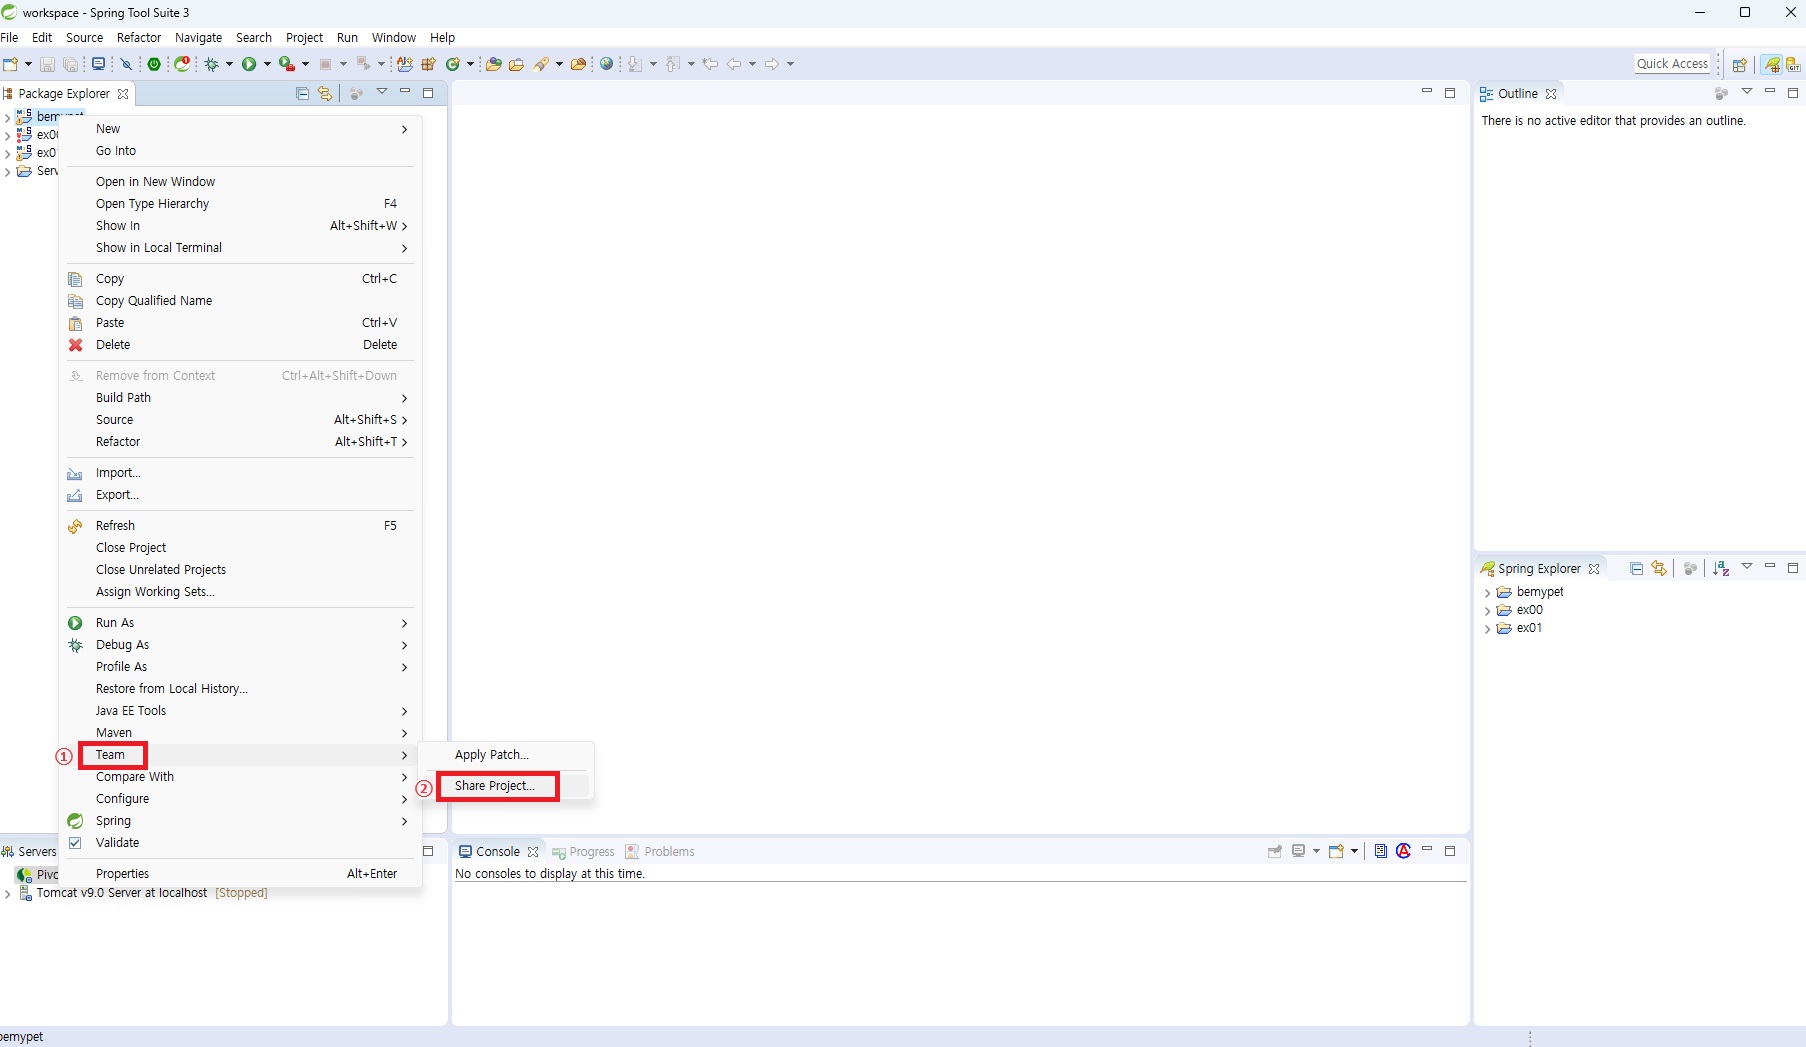This screenshot has height=1047, width=1806.
Task: Open the Window menu in menu bar
Action: click(394, 38)
